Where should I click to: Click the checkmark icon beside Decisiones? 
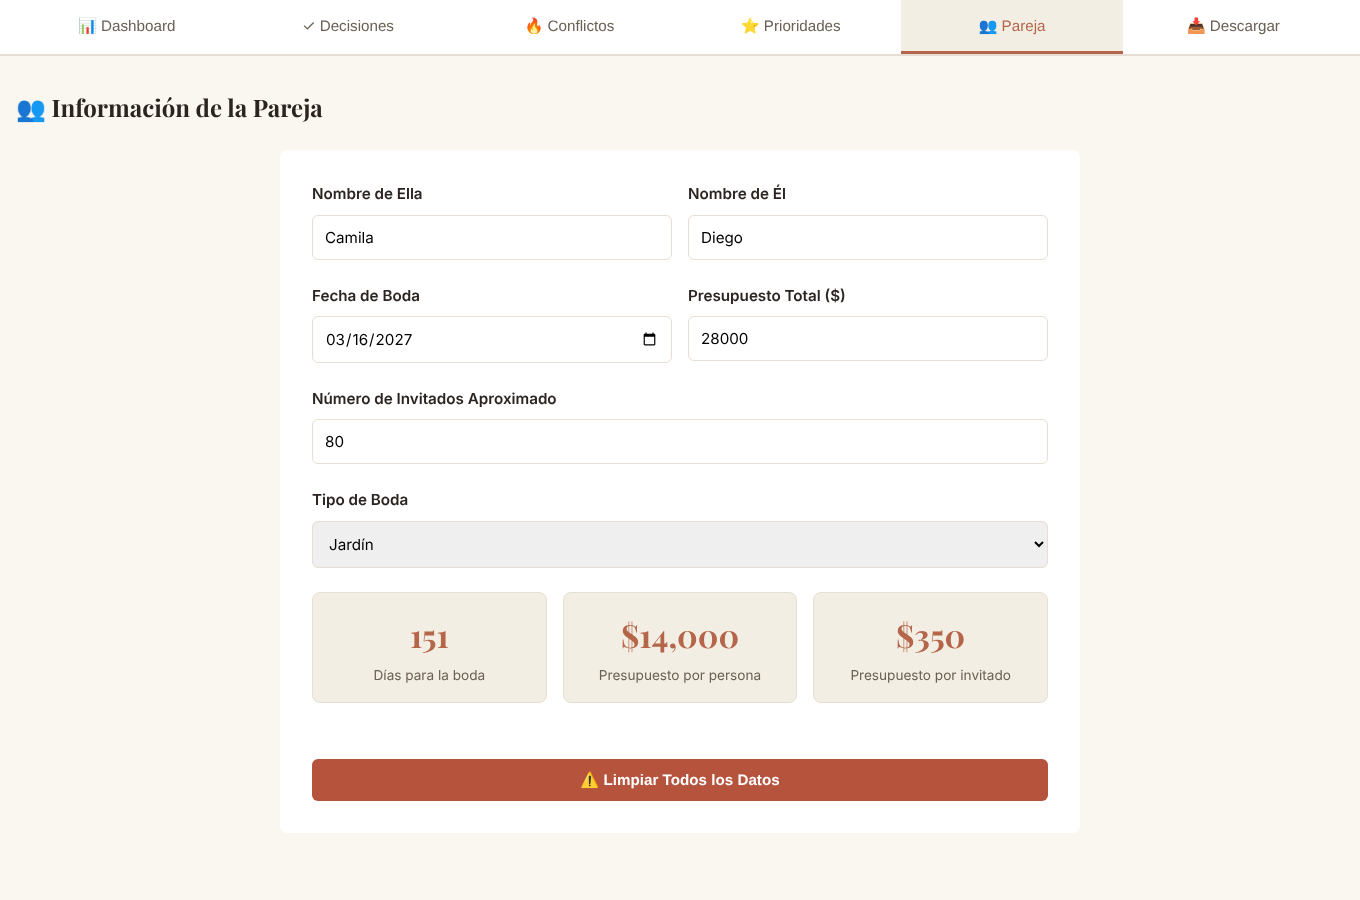pos(309,26)
